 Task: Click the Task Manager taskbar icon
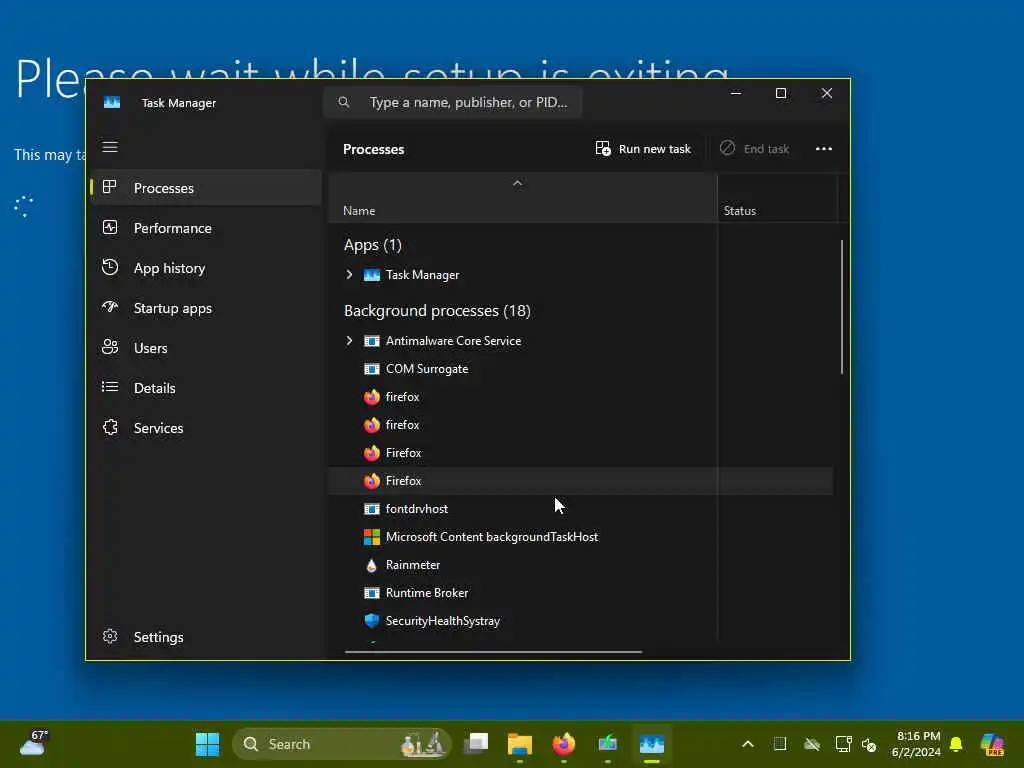[x=652, y=744]
